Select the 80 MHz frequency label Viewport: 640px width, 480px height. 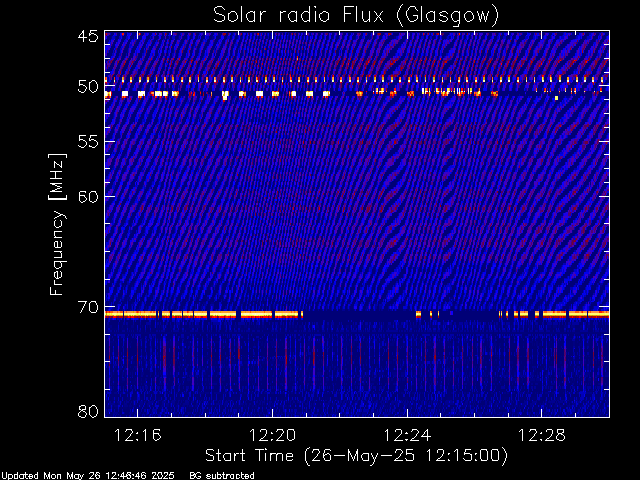(88, 411)
